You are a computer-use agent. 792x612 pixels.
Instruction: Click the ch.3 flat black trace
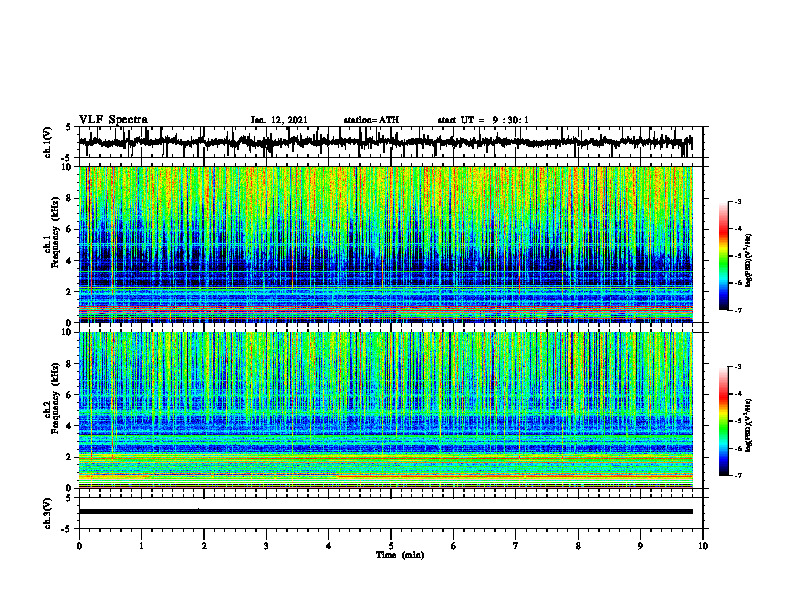pyautogui.click(x=386, y=512)
